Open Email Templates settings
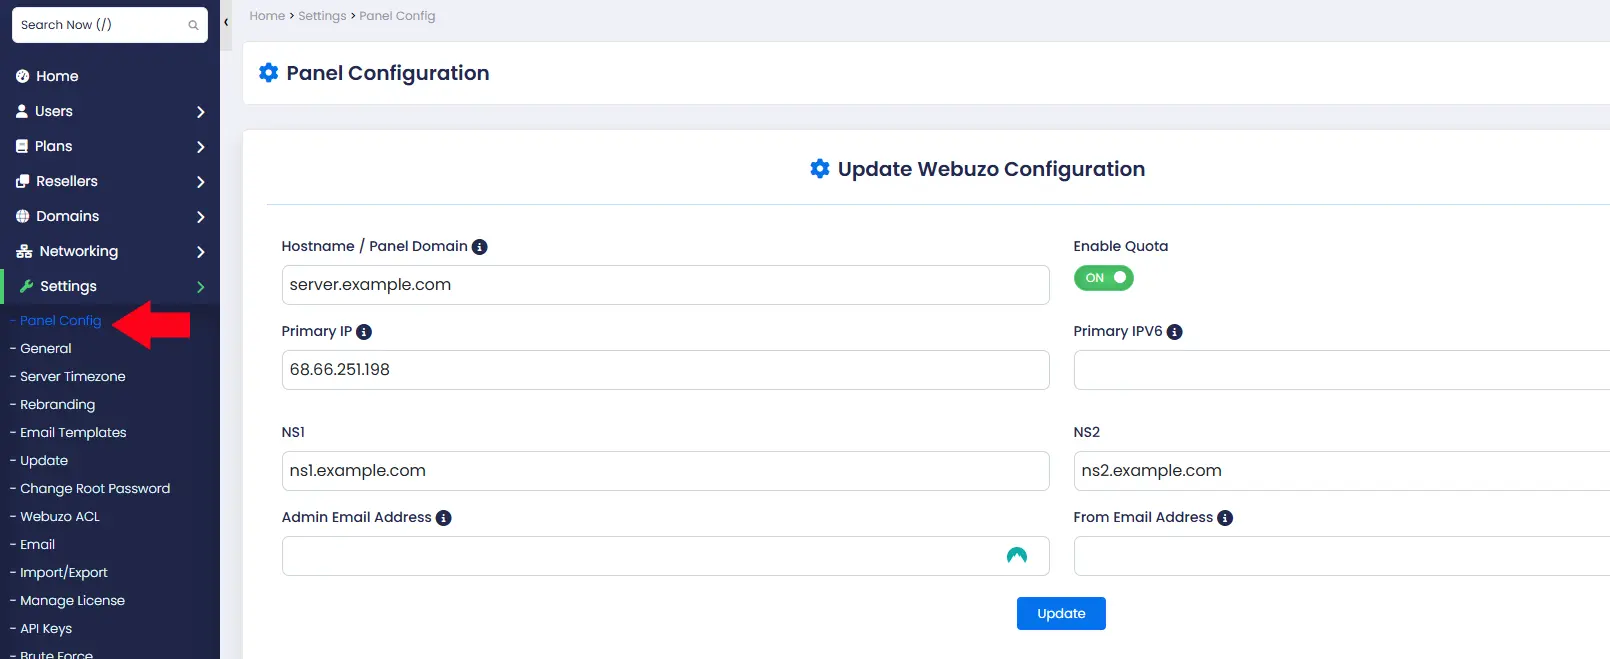 (73, 433)
